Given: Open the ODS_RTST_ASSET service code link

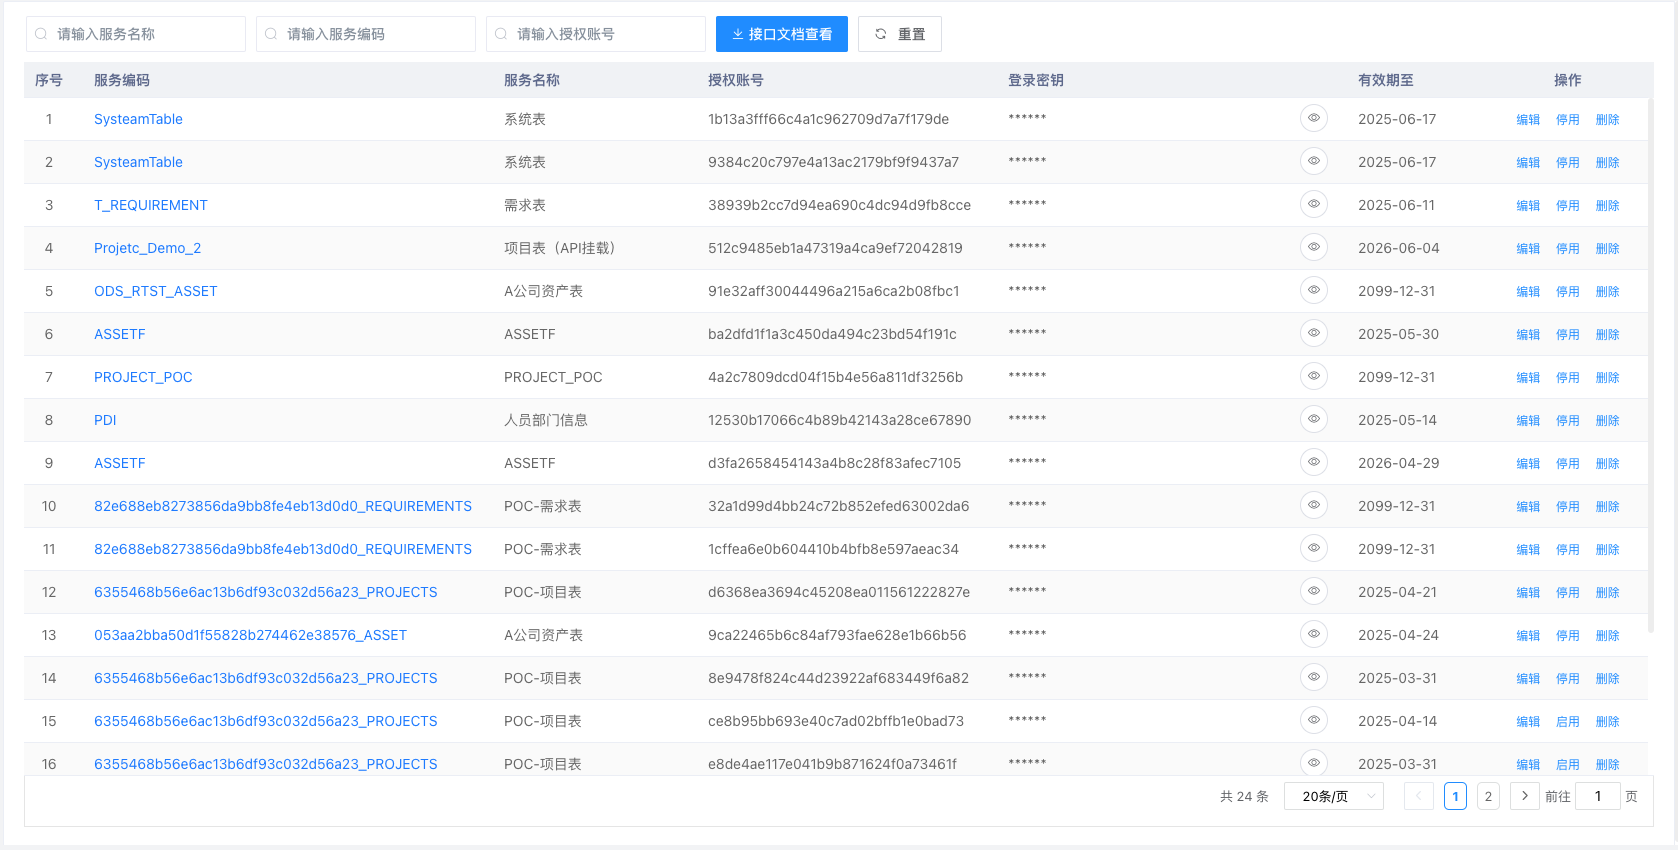Looking at the screenshot, I should coord(155,291).
